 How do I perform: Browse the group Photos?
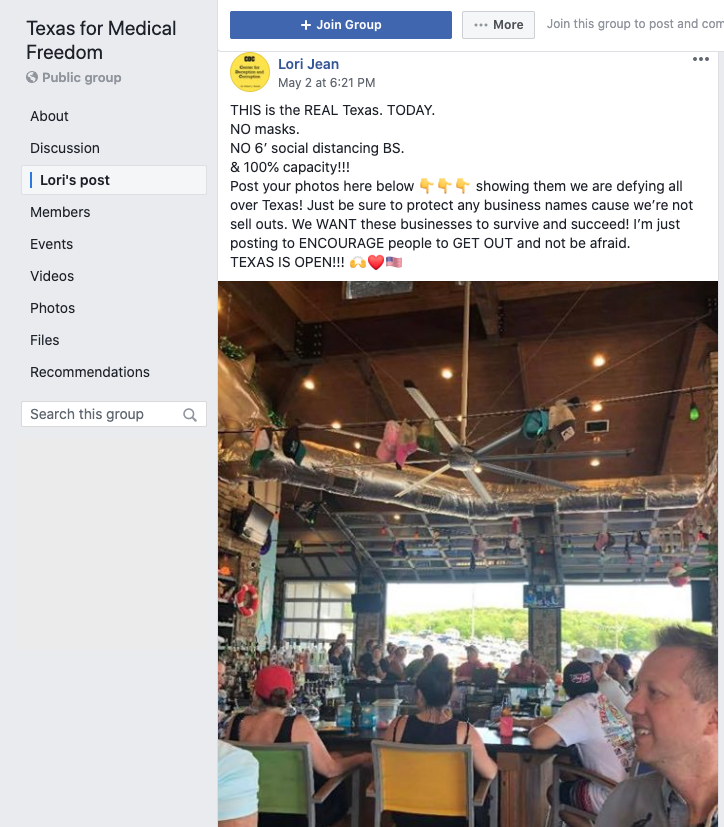point(52,308)
